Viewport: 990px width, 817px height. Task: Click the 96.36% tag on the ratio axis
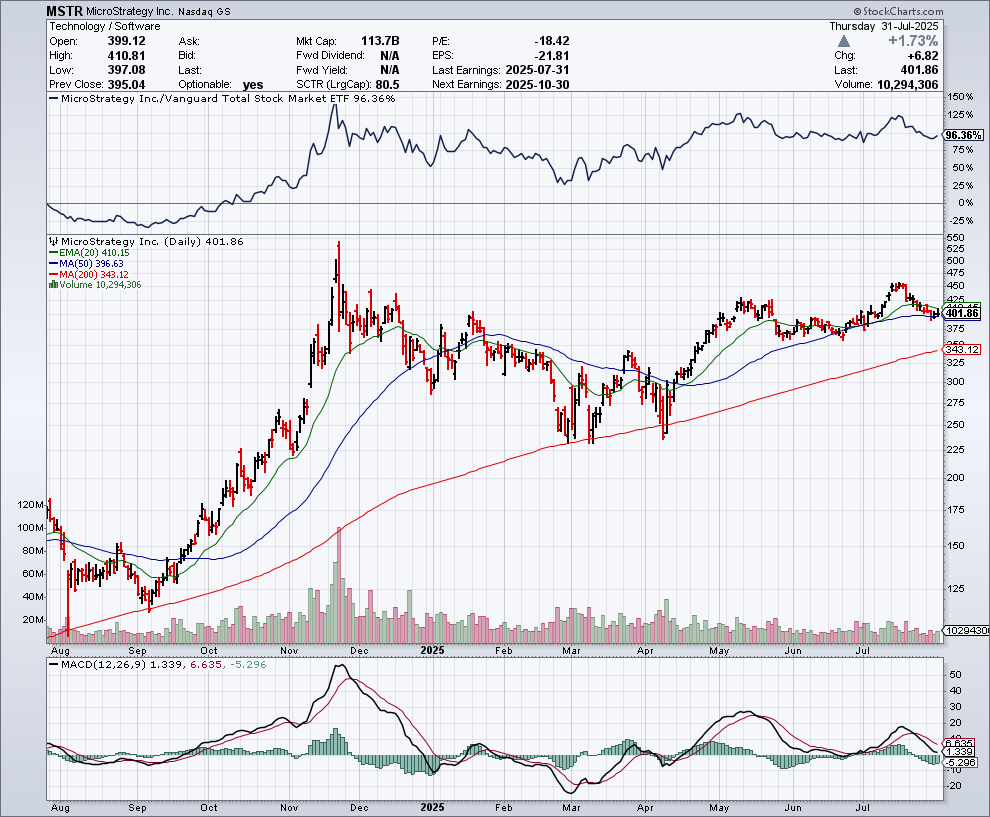pos(963,135)
